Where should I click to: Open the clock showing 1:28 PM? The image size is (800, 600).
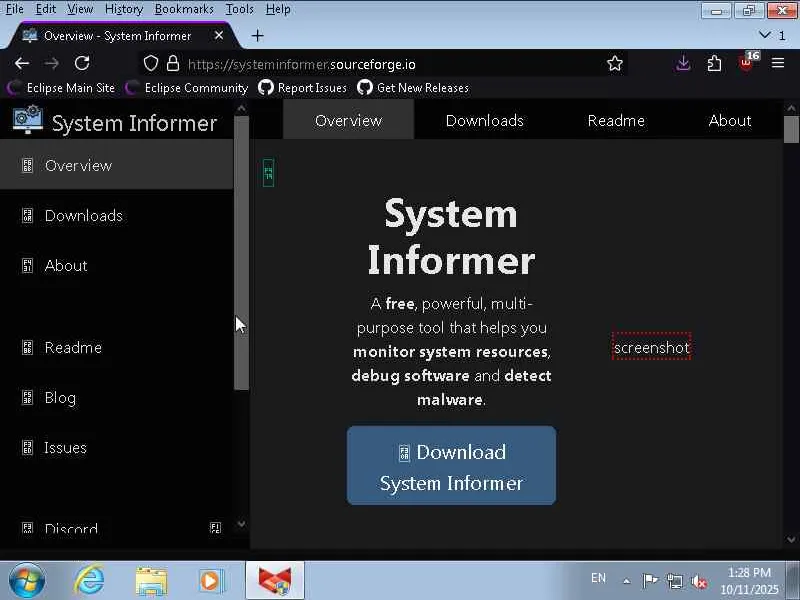749,581
